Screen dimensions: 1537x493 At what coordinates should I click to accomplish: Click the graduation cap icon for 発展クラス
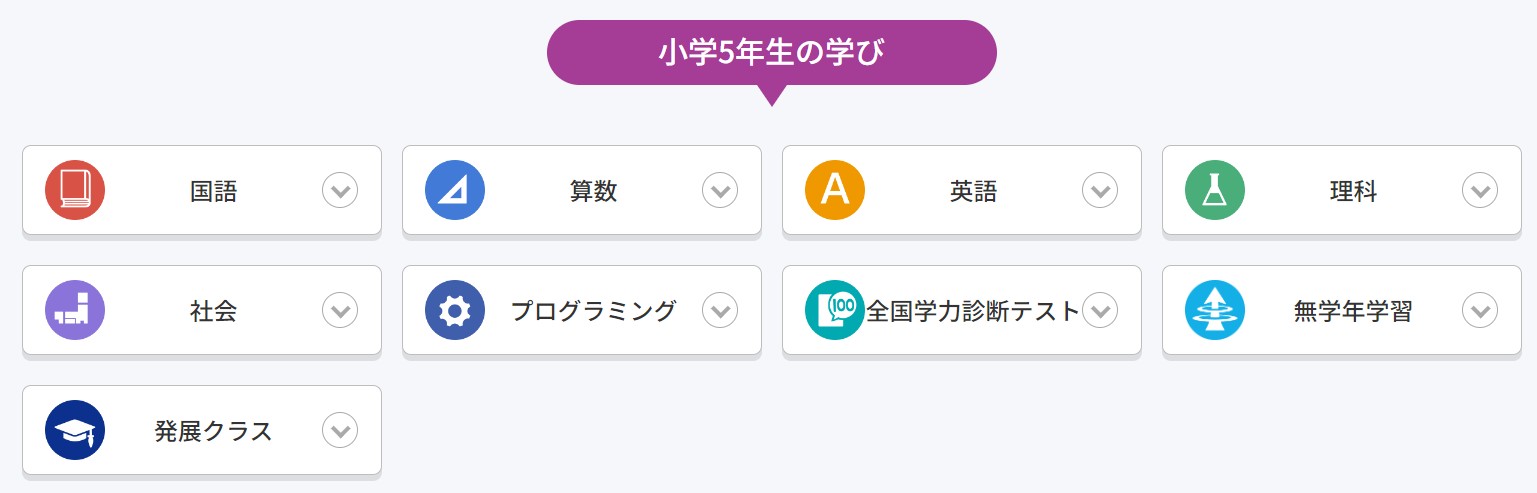[x=75, y=430]
